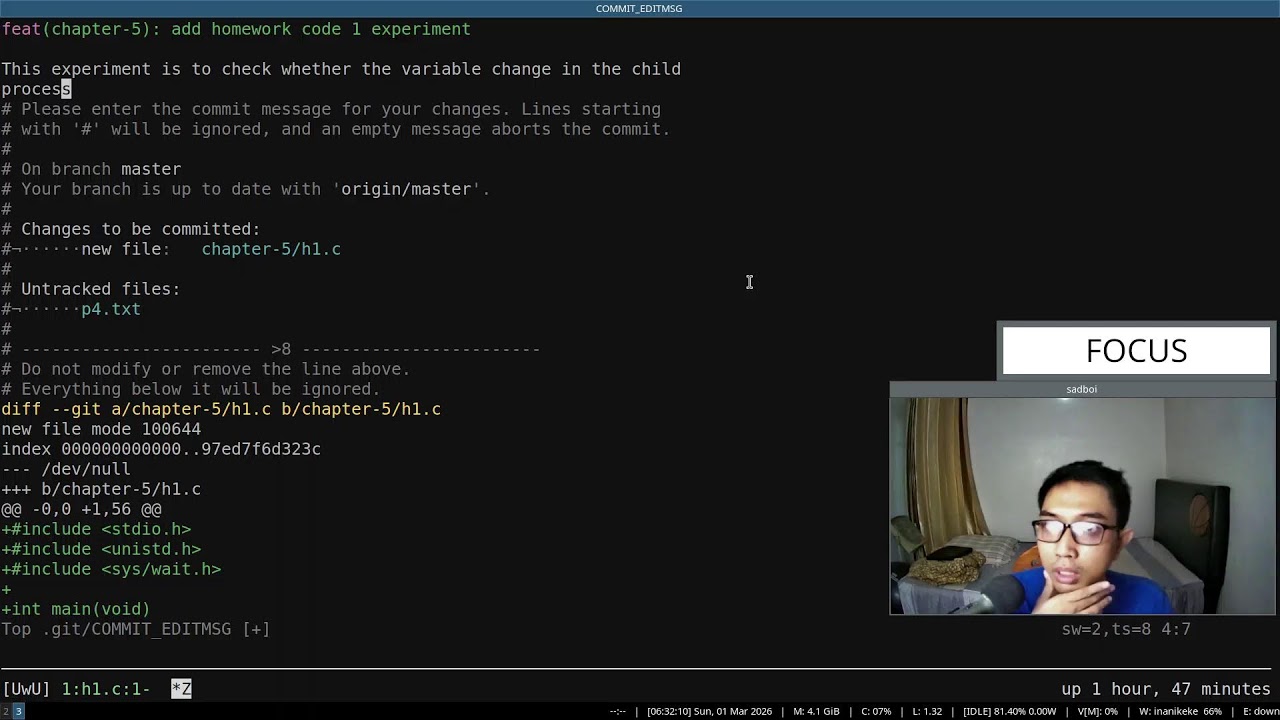The width and height of the screenshot is (1280, 720).
Task: Click the '*Z' zoomed-pane indicator
Action: coord(181,689)
